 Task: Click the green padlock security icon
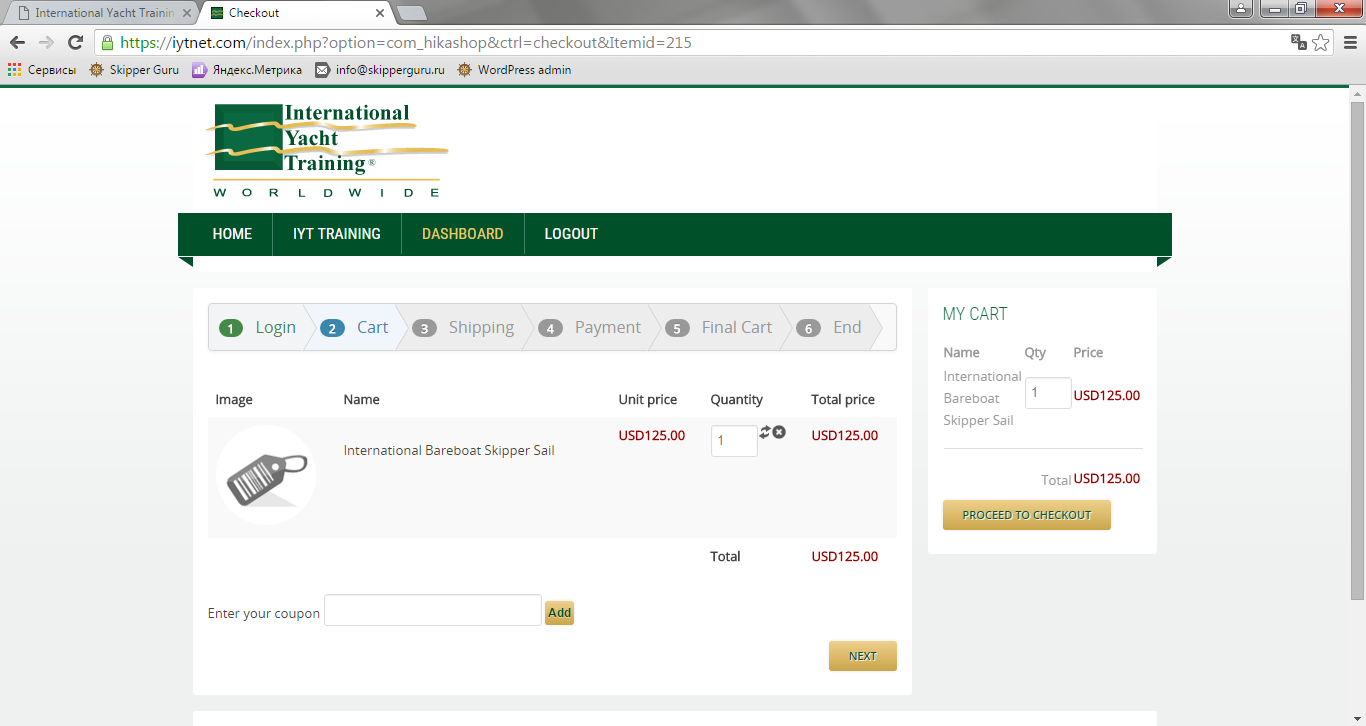pyautogui.click(x=107, y=43)
